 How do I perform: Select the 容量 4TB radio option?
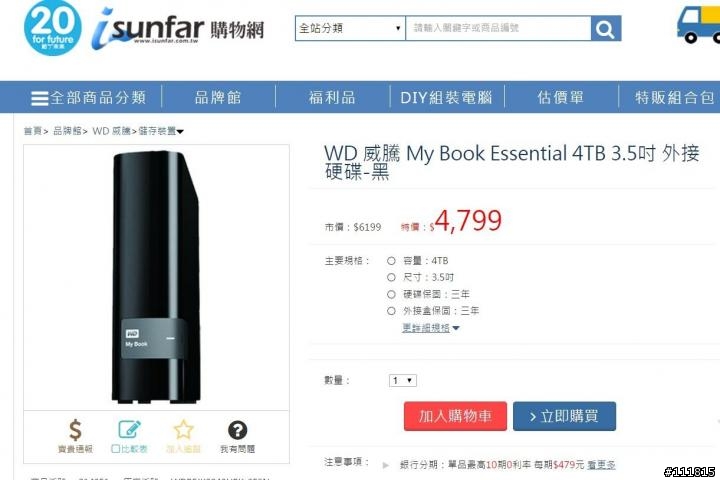pos(391,261)
